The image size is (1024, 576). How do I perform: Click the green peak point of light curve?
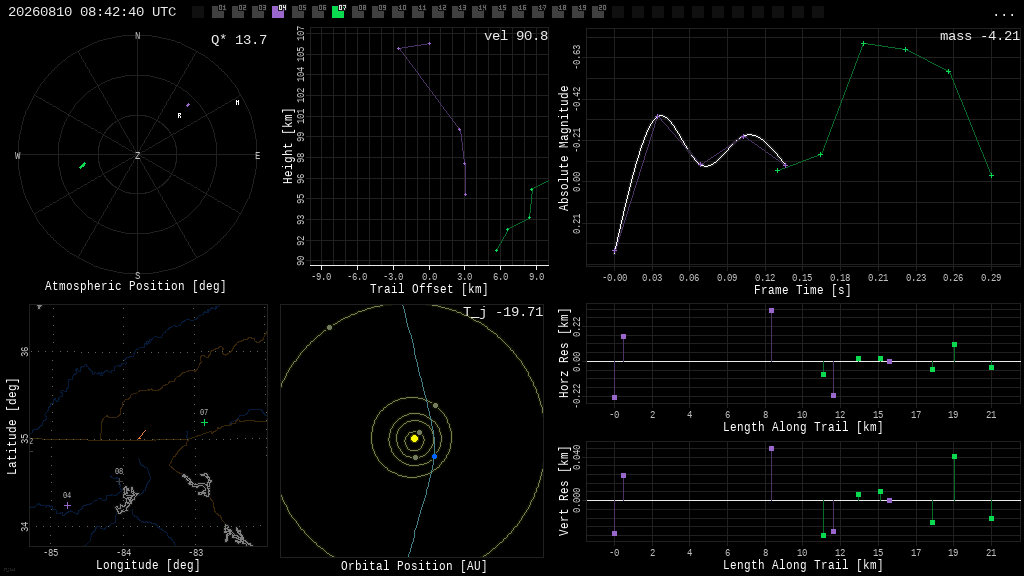(x=863, y=44)
